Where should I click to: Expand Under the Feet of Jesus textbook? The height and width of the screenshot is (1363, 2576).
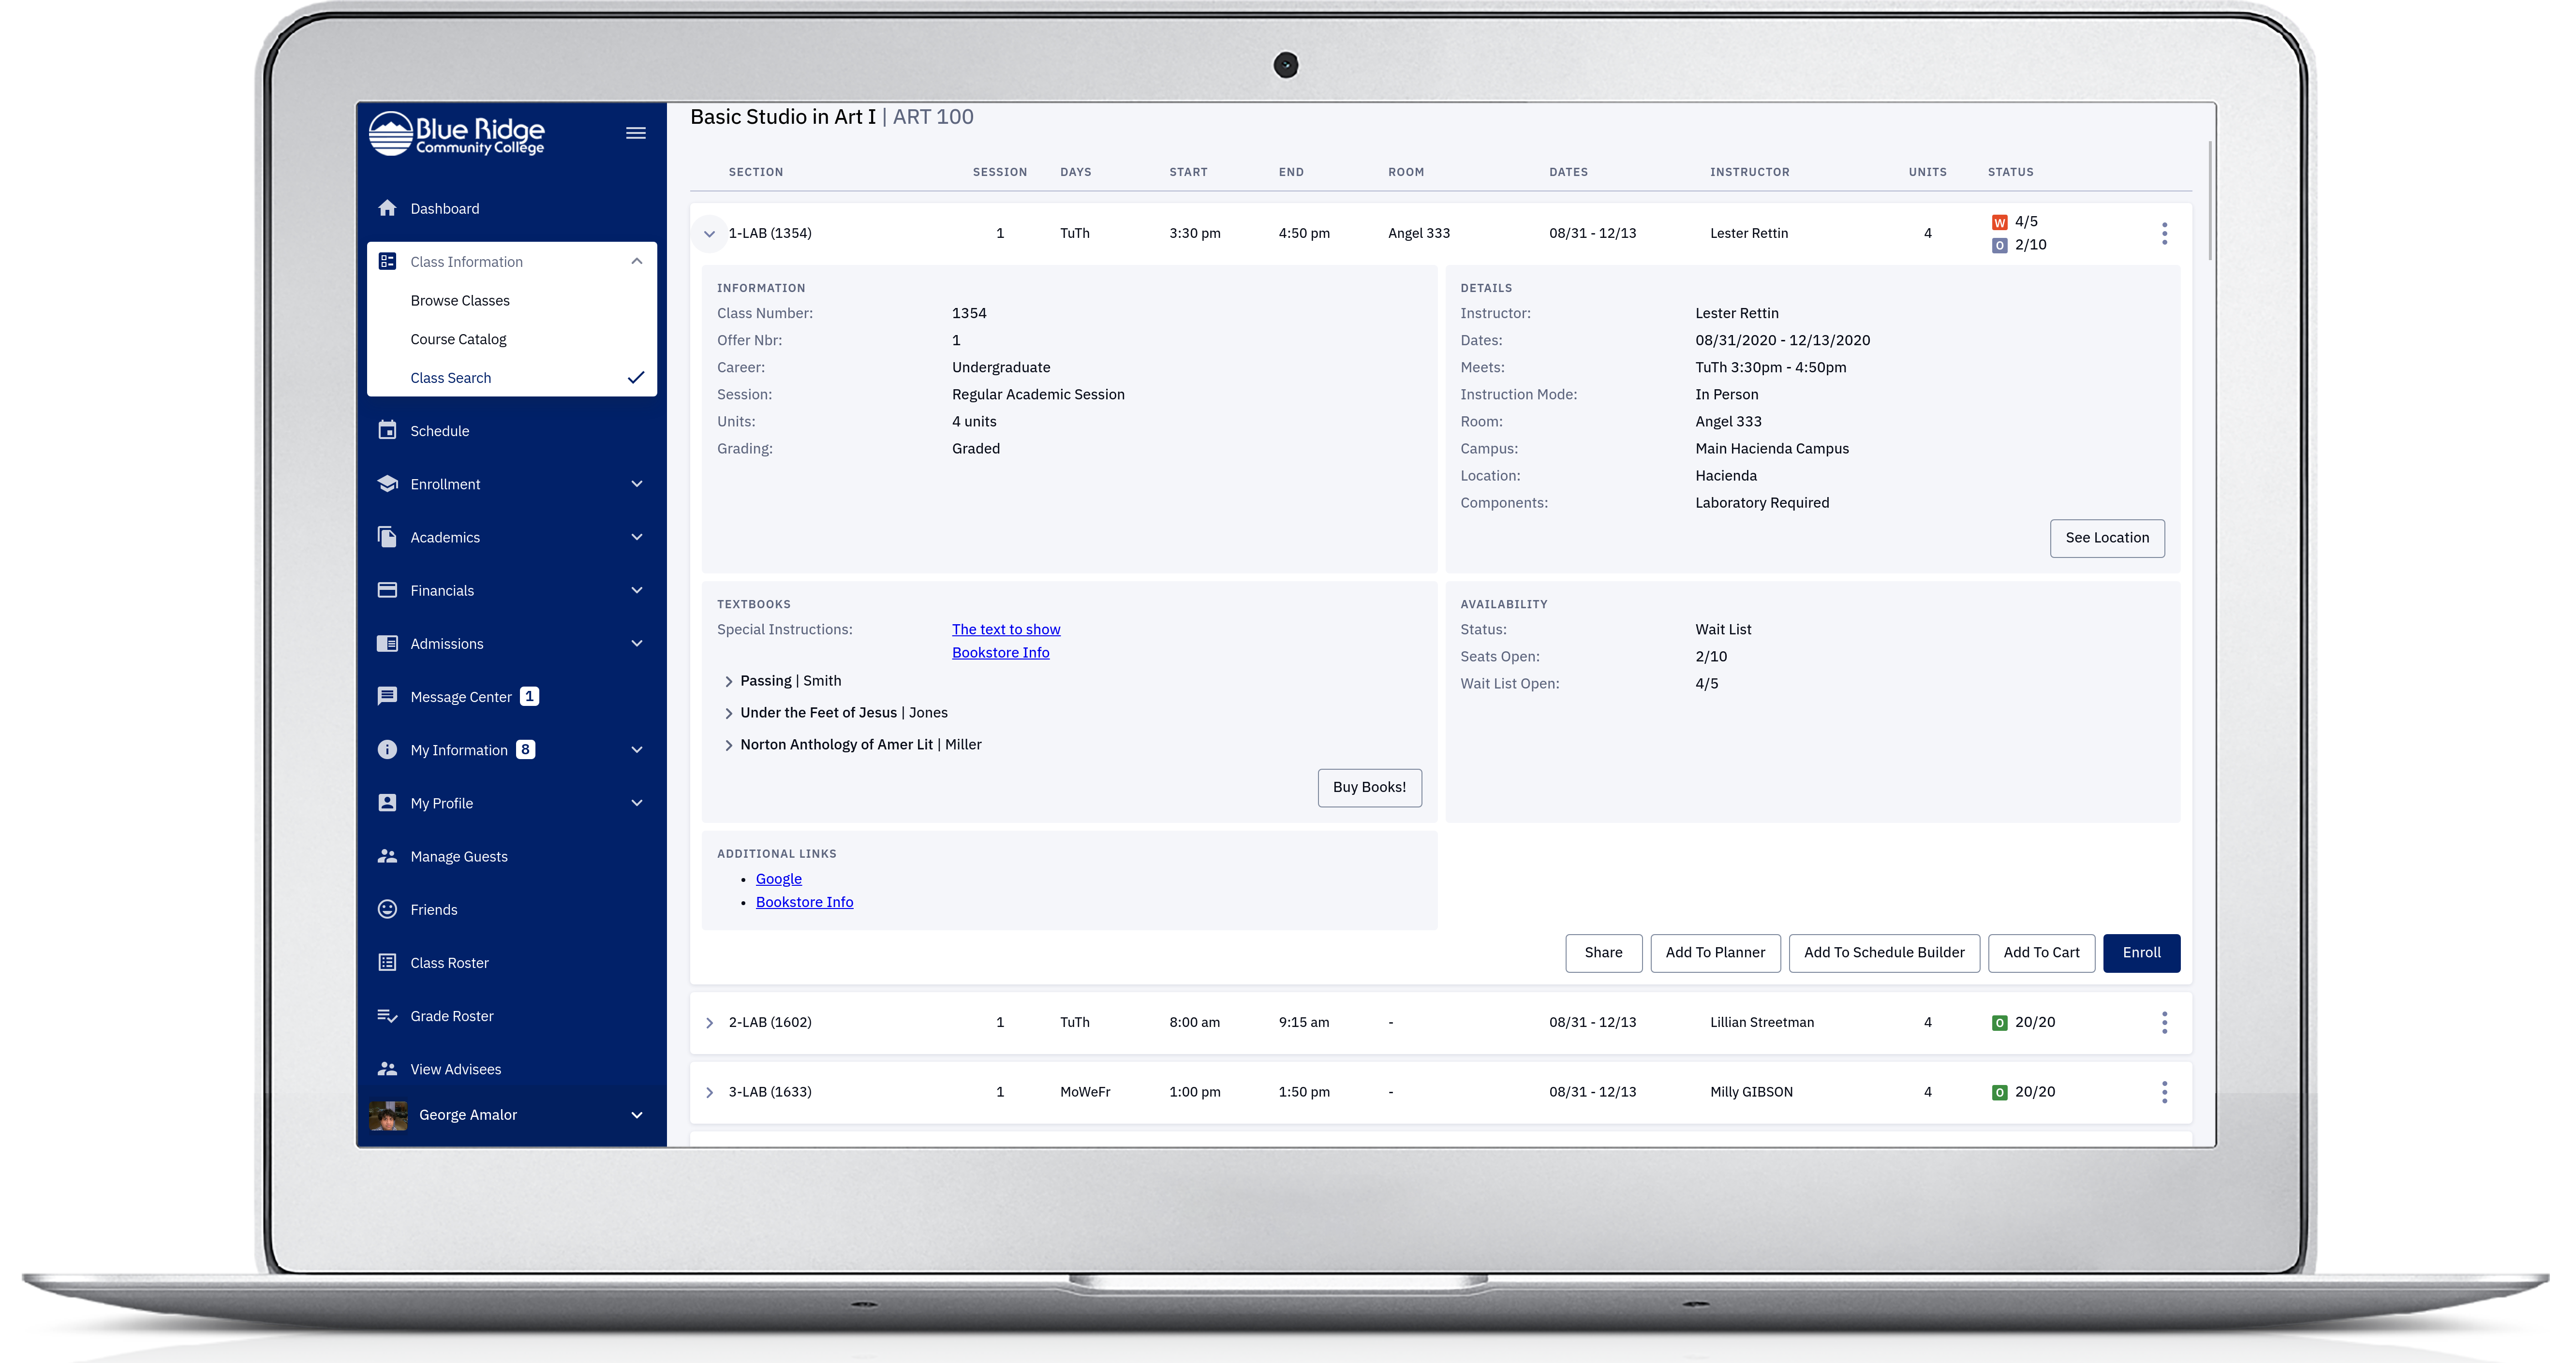pos(728,713)
